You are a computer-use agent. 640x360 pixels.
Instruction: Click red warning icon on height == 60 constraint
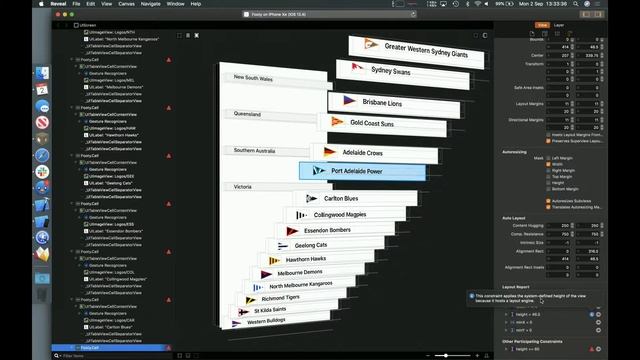tap(591, 349)
